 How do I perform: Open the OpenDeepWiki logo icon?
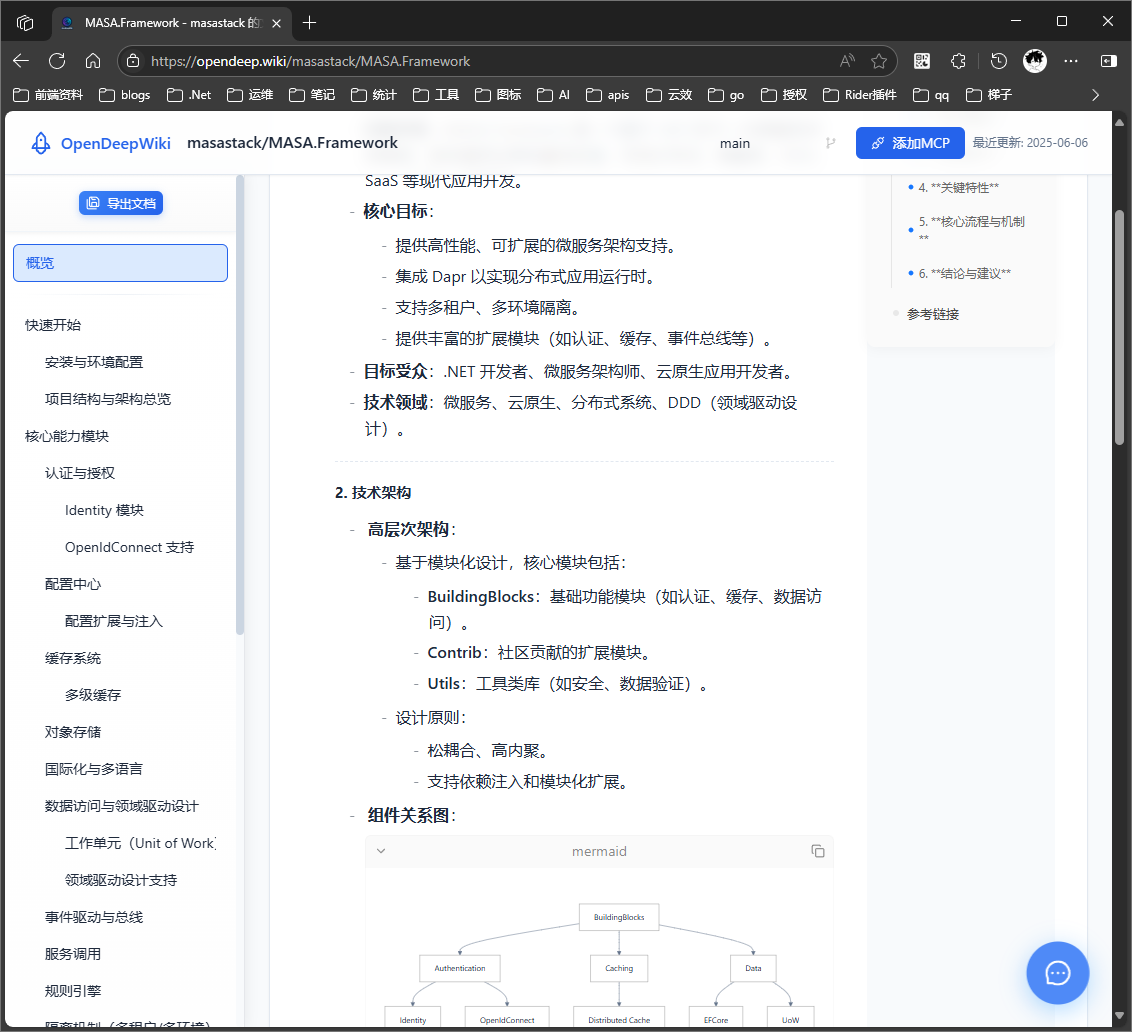(40, 143)
